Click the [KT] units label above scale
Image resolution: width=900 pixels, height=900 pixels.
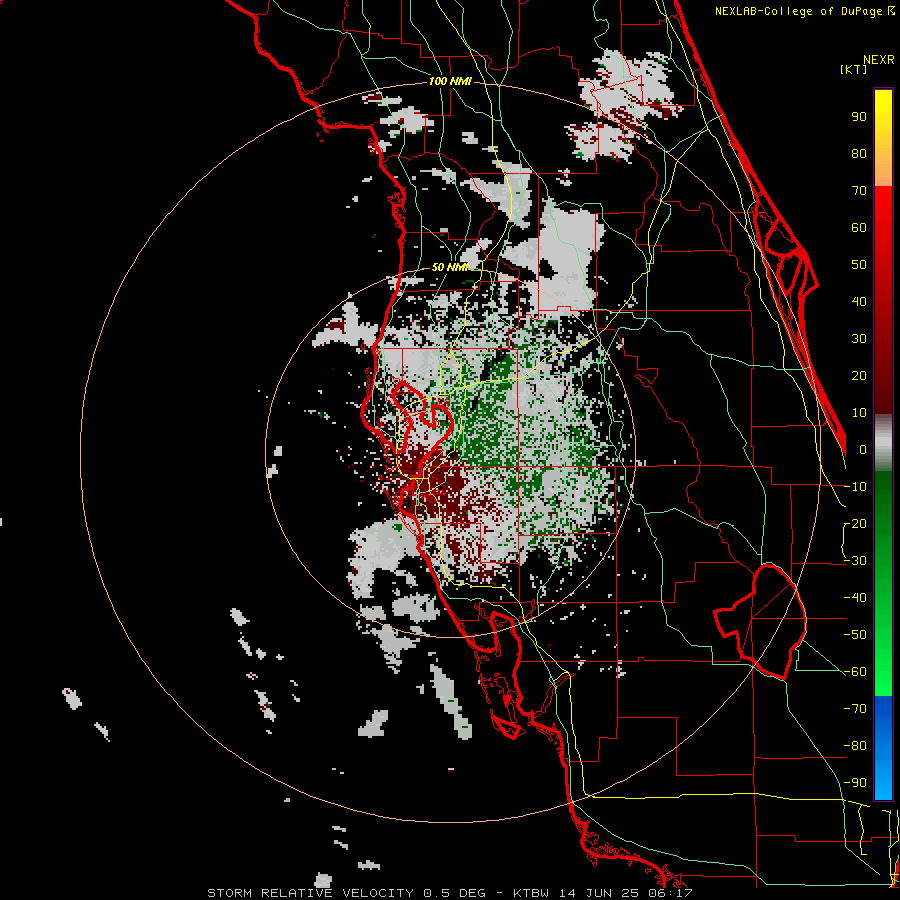click(x=854, y=69)
